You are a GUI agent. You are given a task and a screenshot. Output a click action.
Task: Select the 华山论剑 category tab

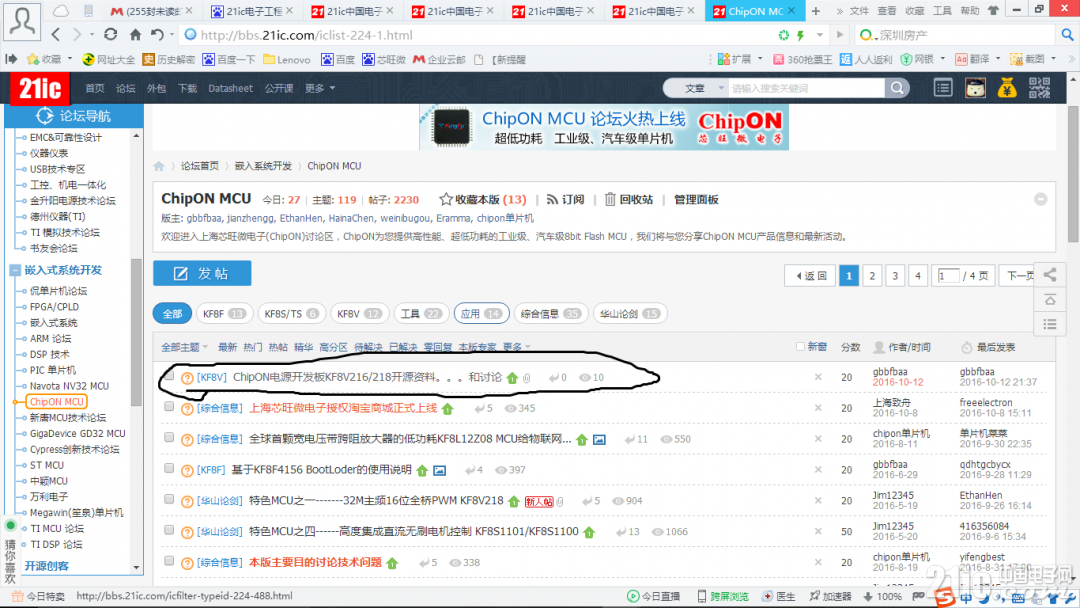click(x=630, y=313)
